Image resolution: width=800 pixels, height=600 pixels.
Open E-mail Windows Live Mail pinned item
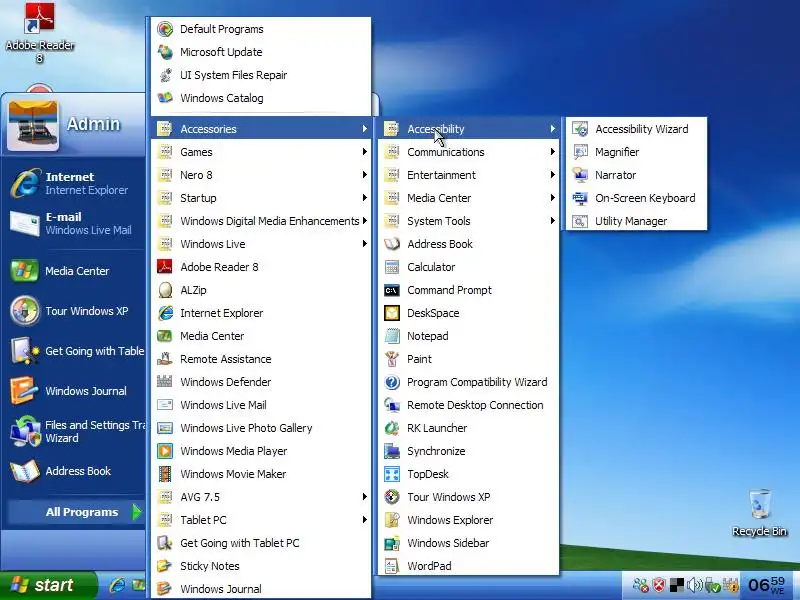(x=76, y=223)
